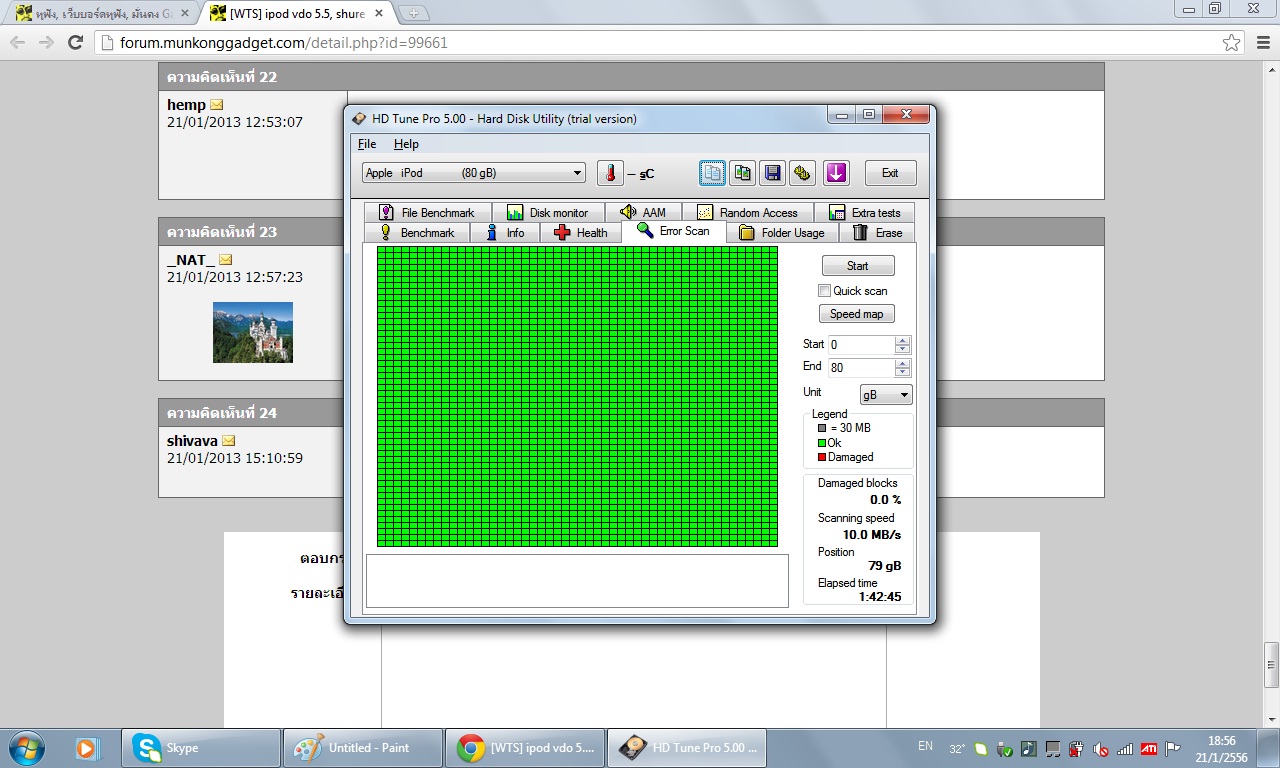Click the temperature thermometer icon
The width and height of the screenshot is (1280, 768).
(x=610, y=173)
